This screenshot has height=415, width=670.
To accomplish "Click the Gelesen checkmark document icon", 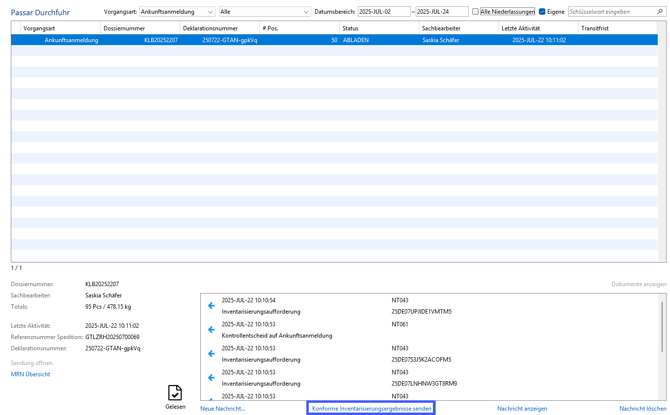I will pyautogui.click(x=175, y=392).
